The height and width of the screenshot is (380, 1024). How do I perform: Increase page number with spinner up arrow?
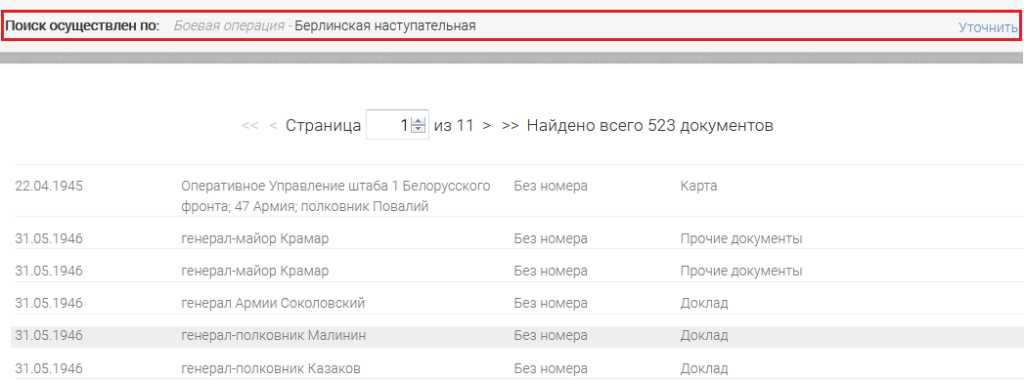tap(418, 121)
